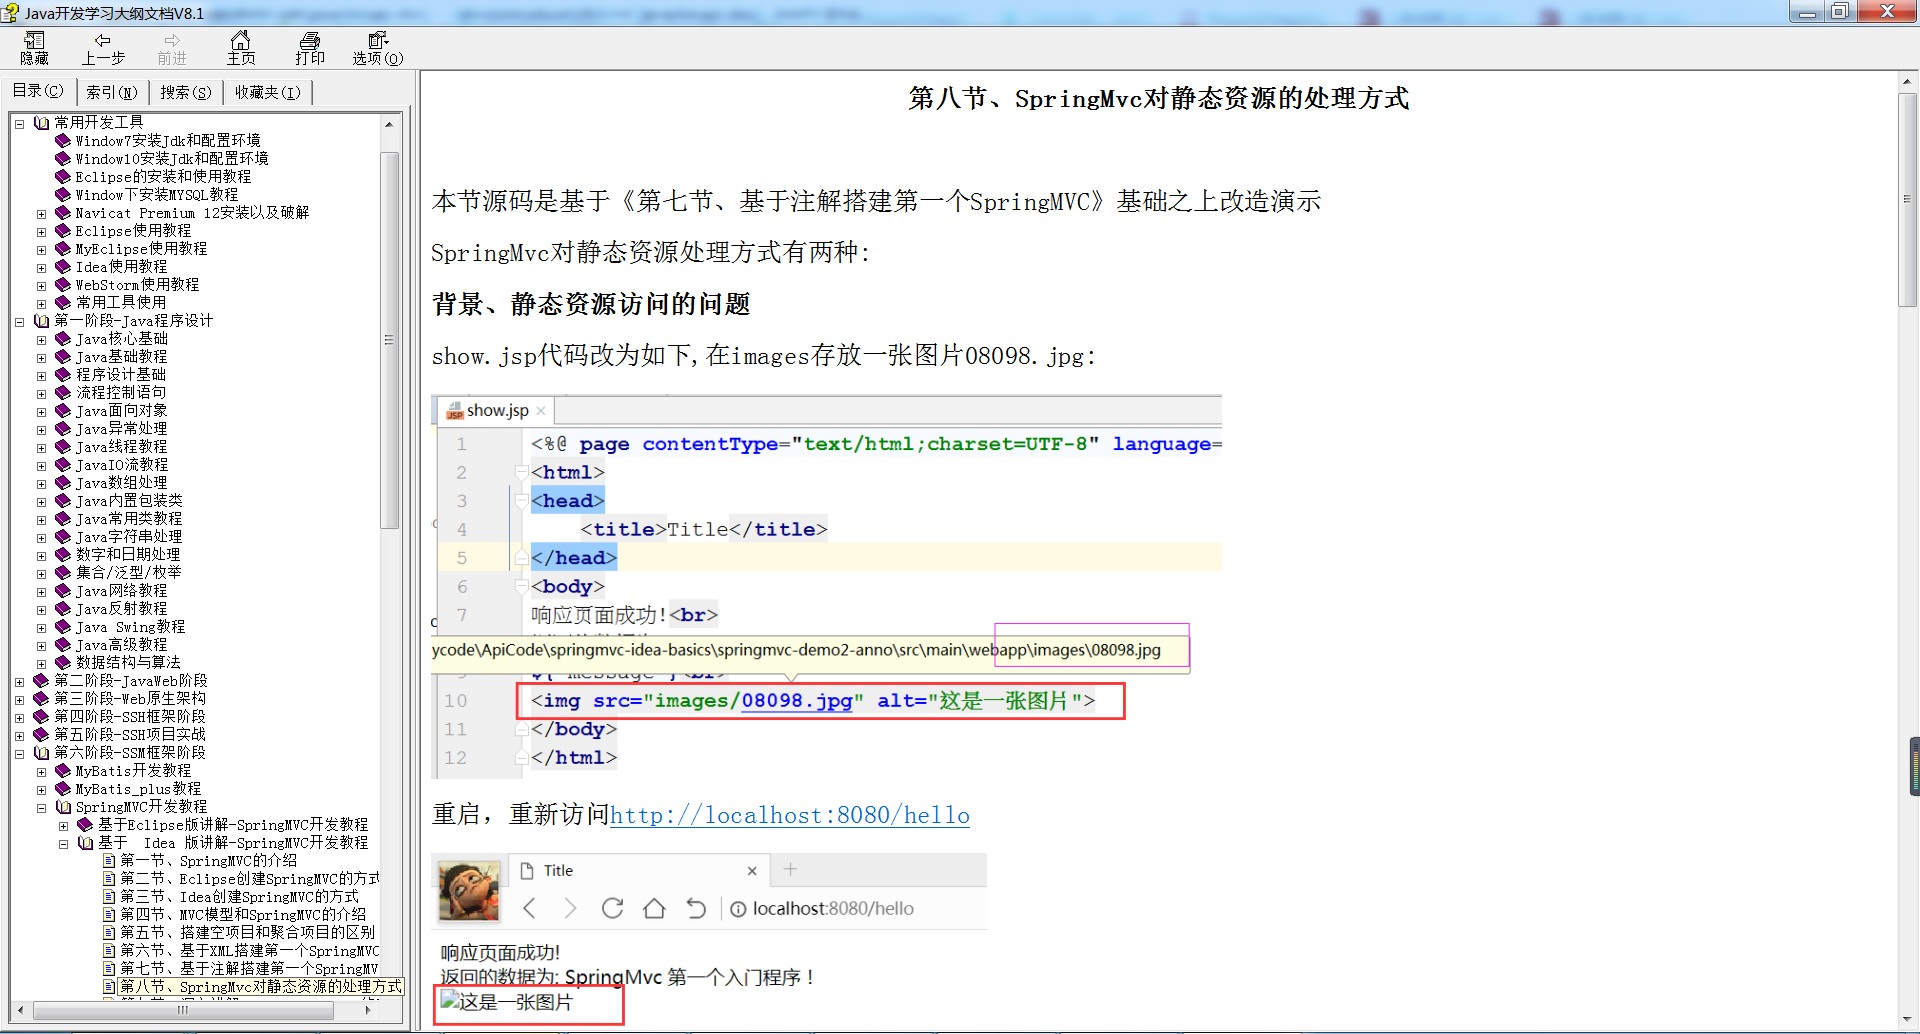Select the Window10安装Jdk和配置环境 entry
The width and height of the screenshot is (1920, 1034).
pyautogui.click(x=172, y=159)
